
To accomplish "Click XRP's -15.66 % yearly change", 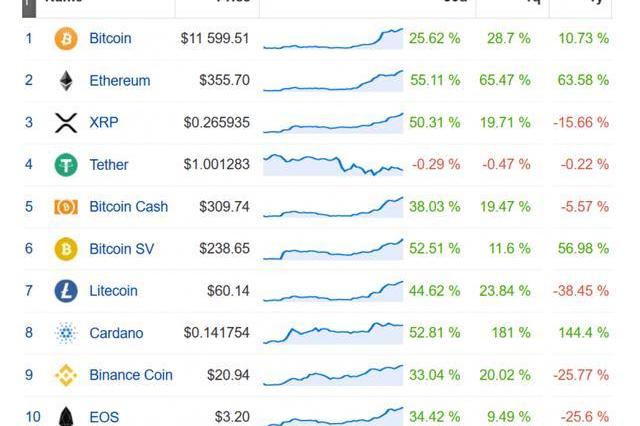I will (581, 122).
